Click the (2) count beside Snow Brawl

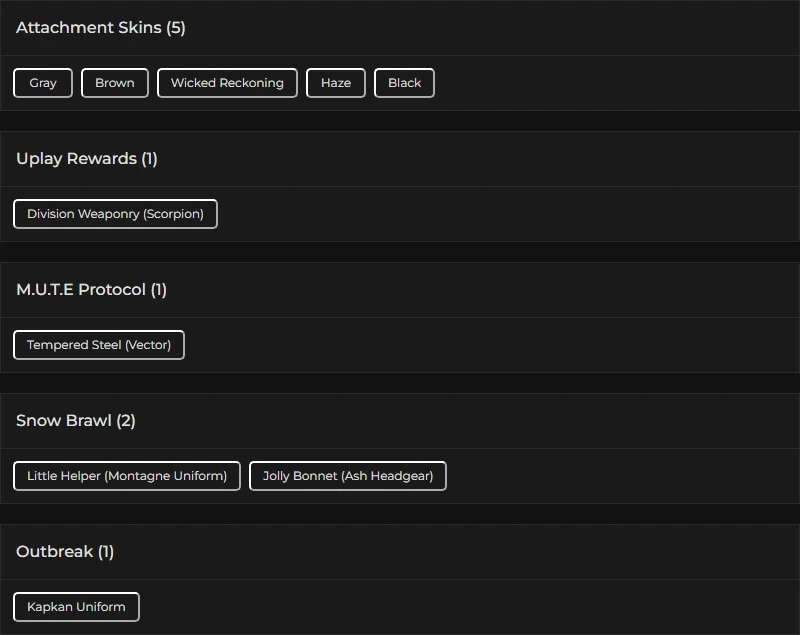126,421
